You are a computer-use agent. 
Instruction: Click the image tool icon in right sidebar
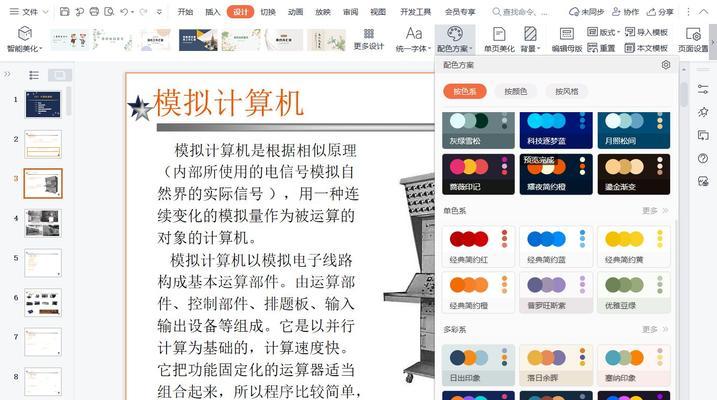coord(703,181)
